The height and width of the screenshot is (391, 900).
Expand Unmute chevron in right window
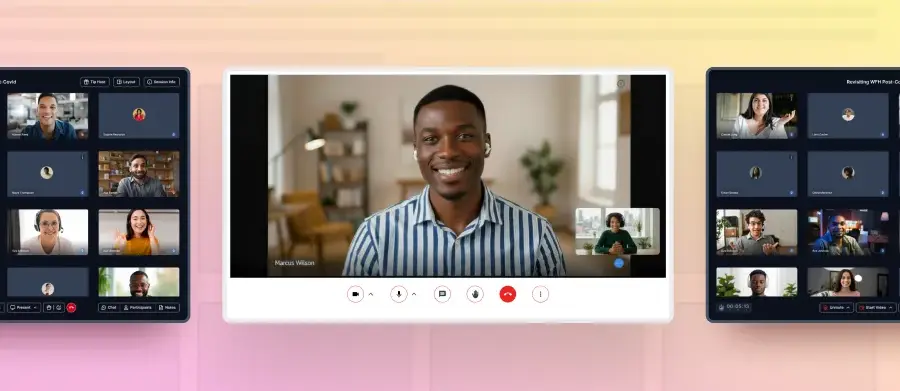[849, 308]
